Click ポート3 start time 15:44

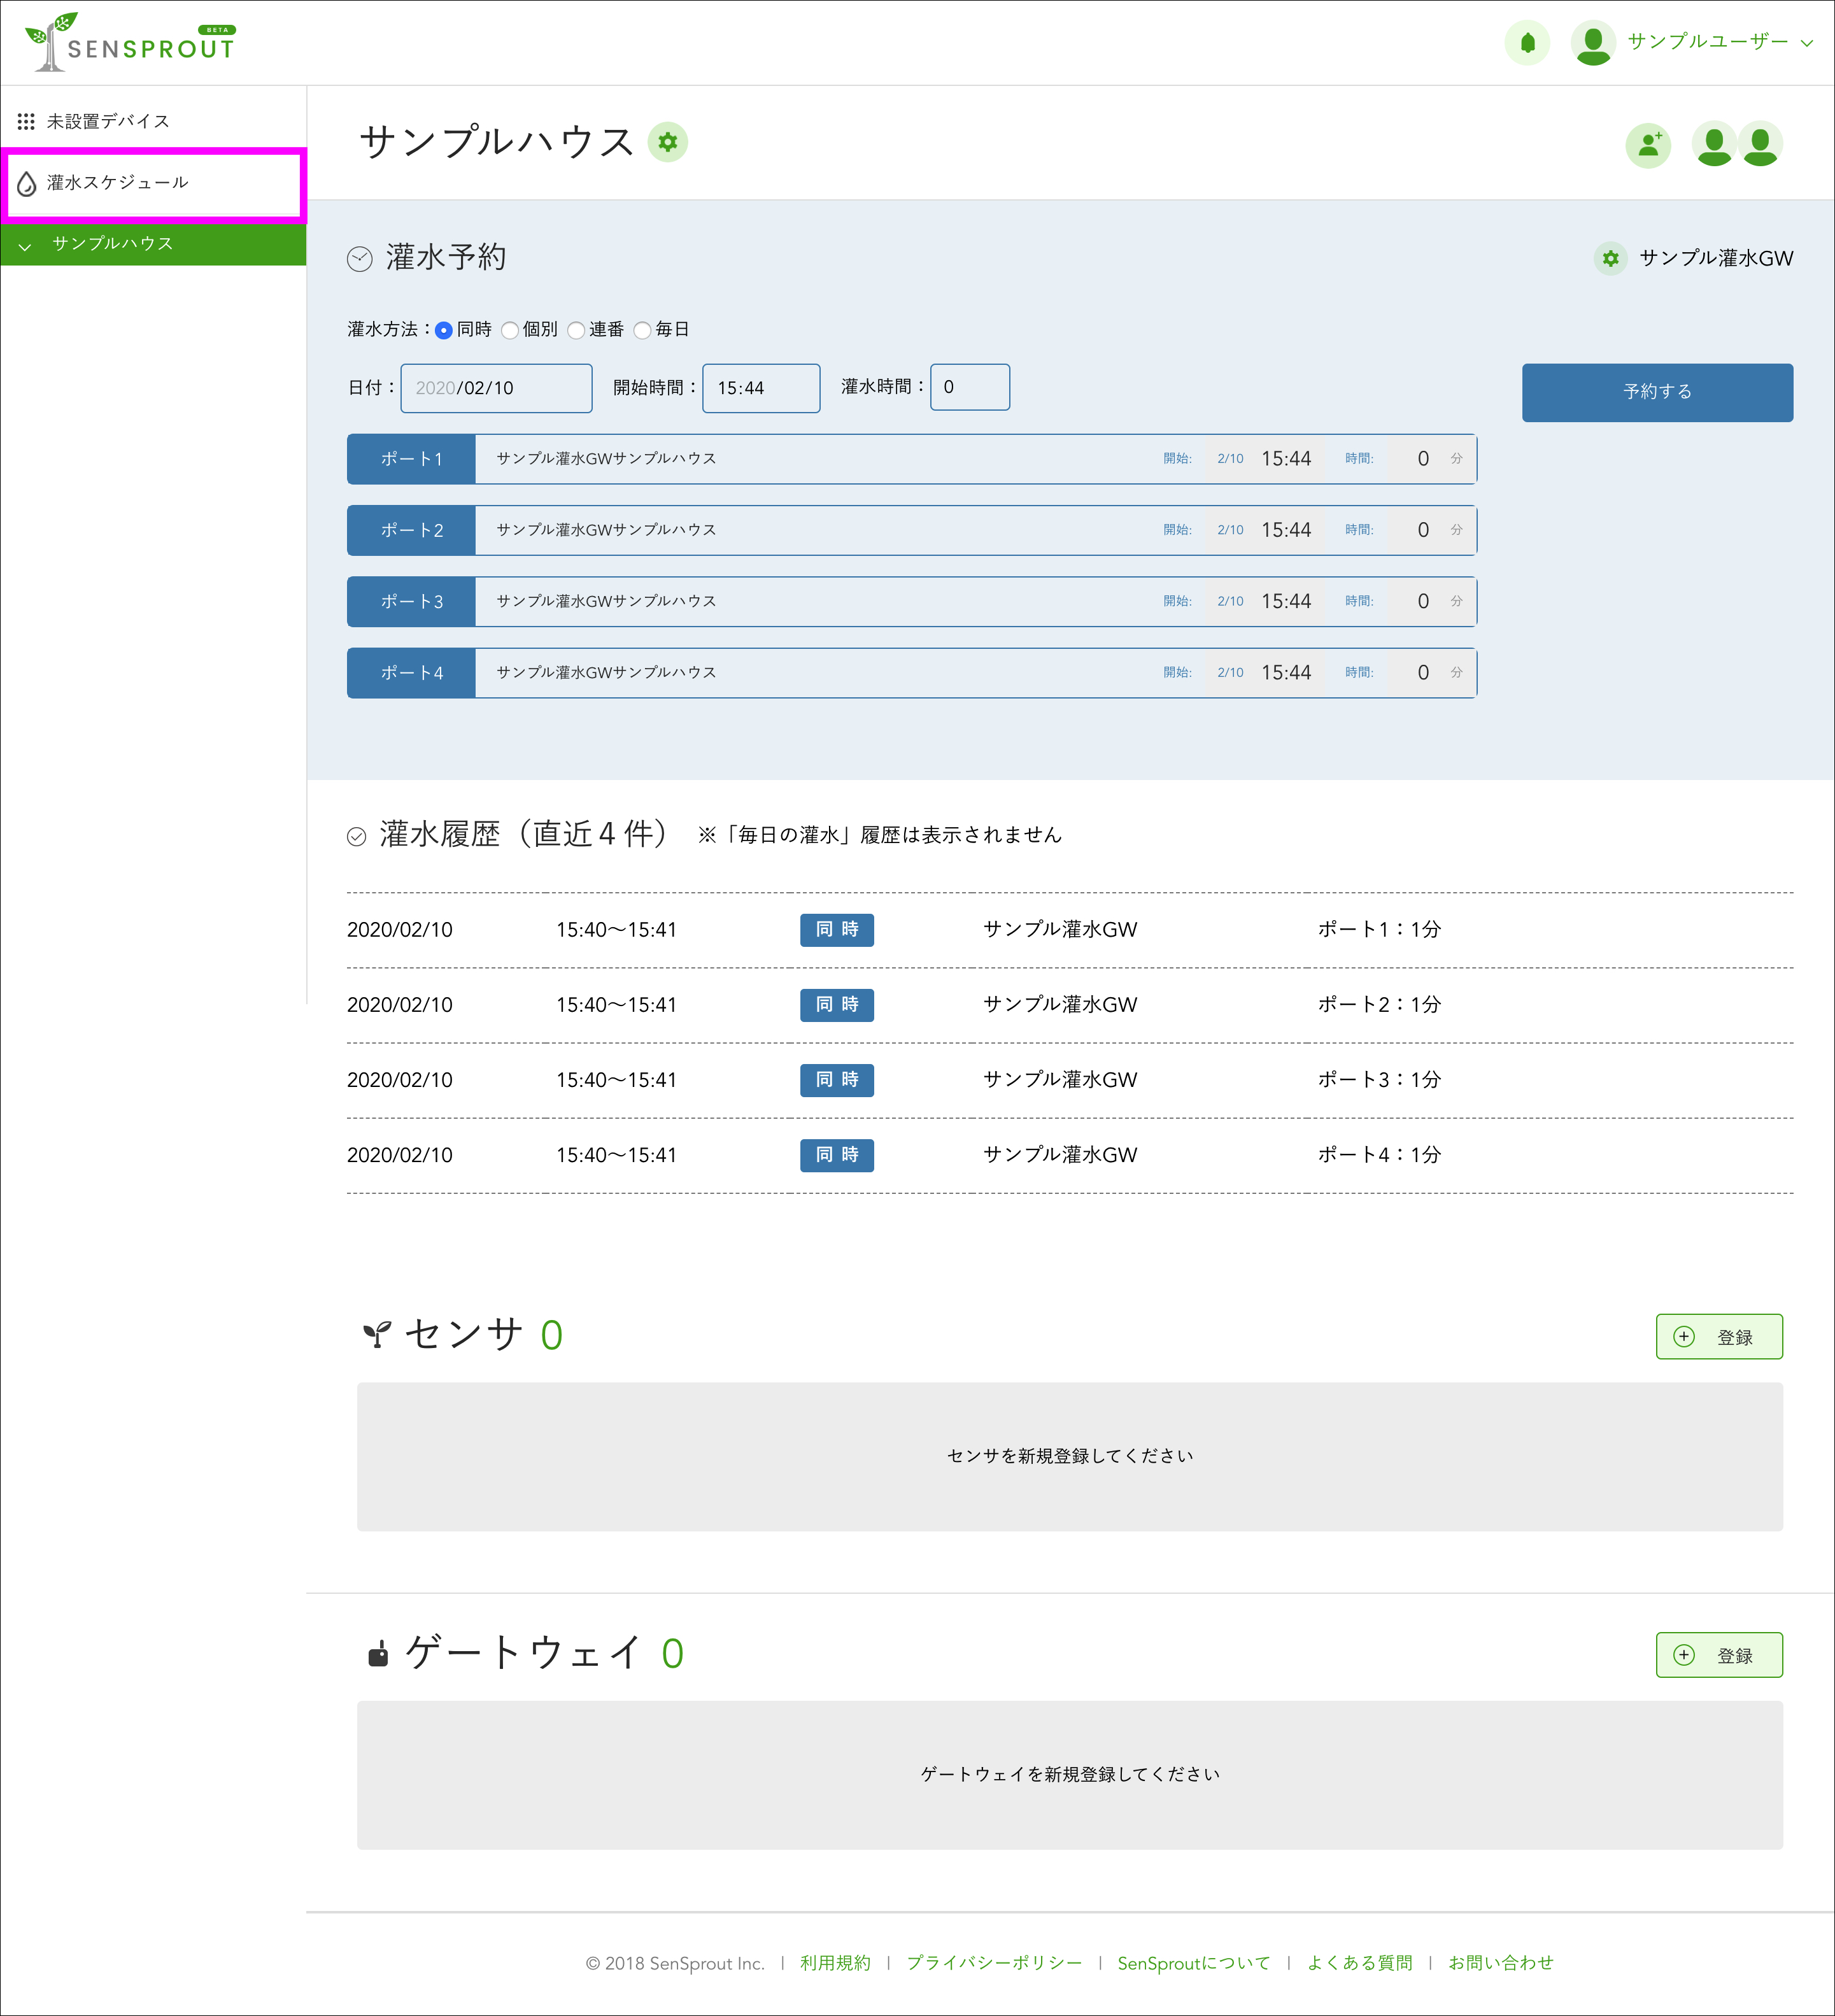(x=1286, y=601)
